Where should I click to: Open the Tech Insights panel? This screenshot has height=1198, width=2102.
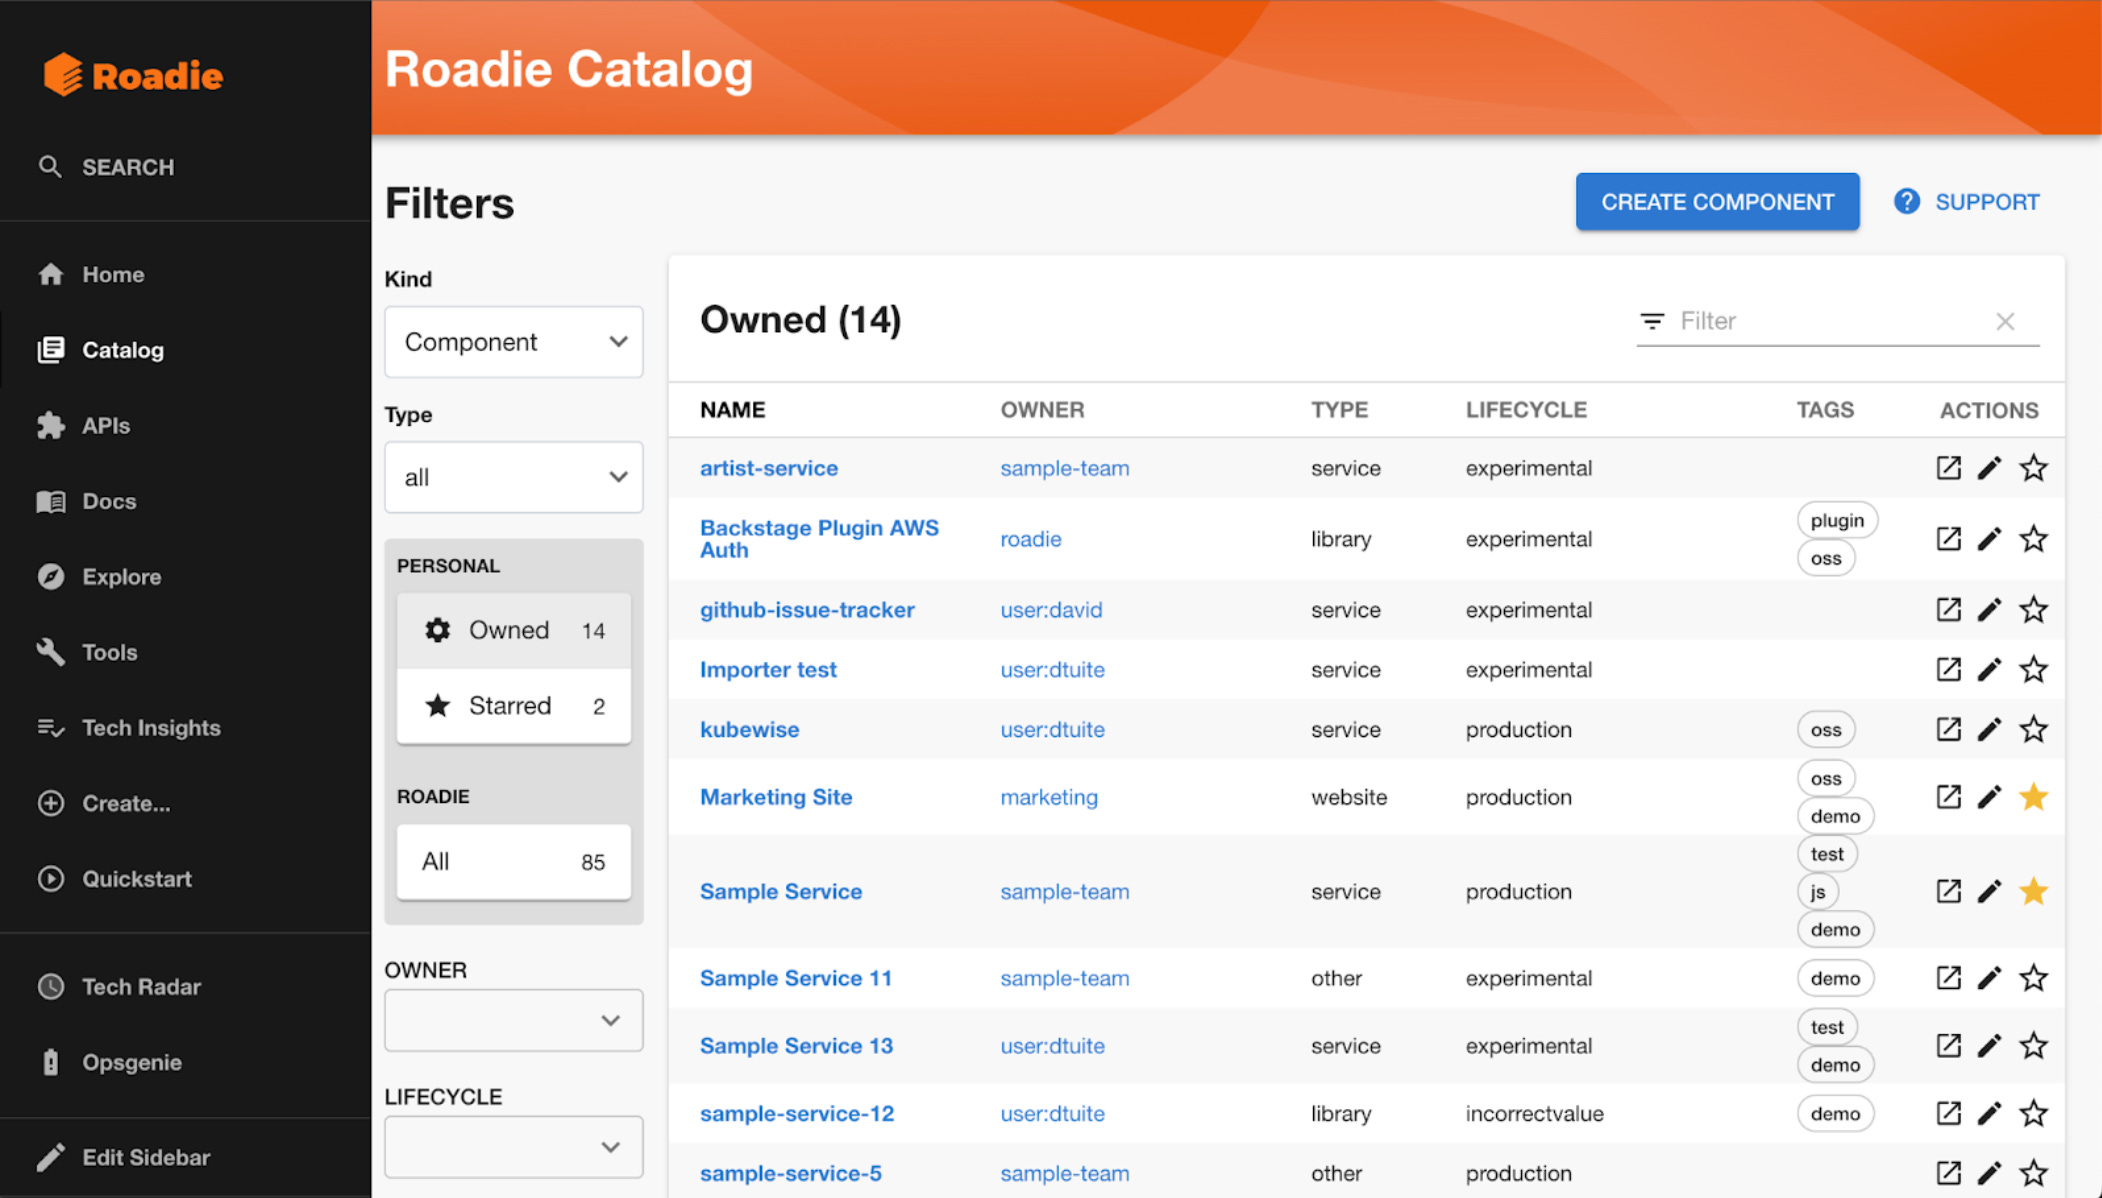151,728
